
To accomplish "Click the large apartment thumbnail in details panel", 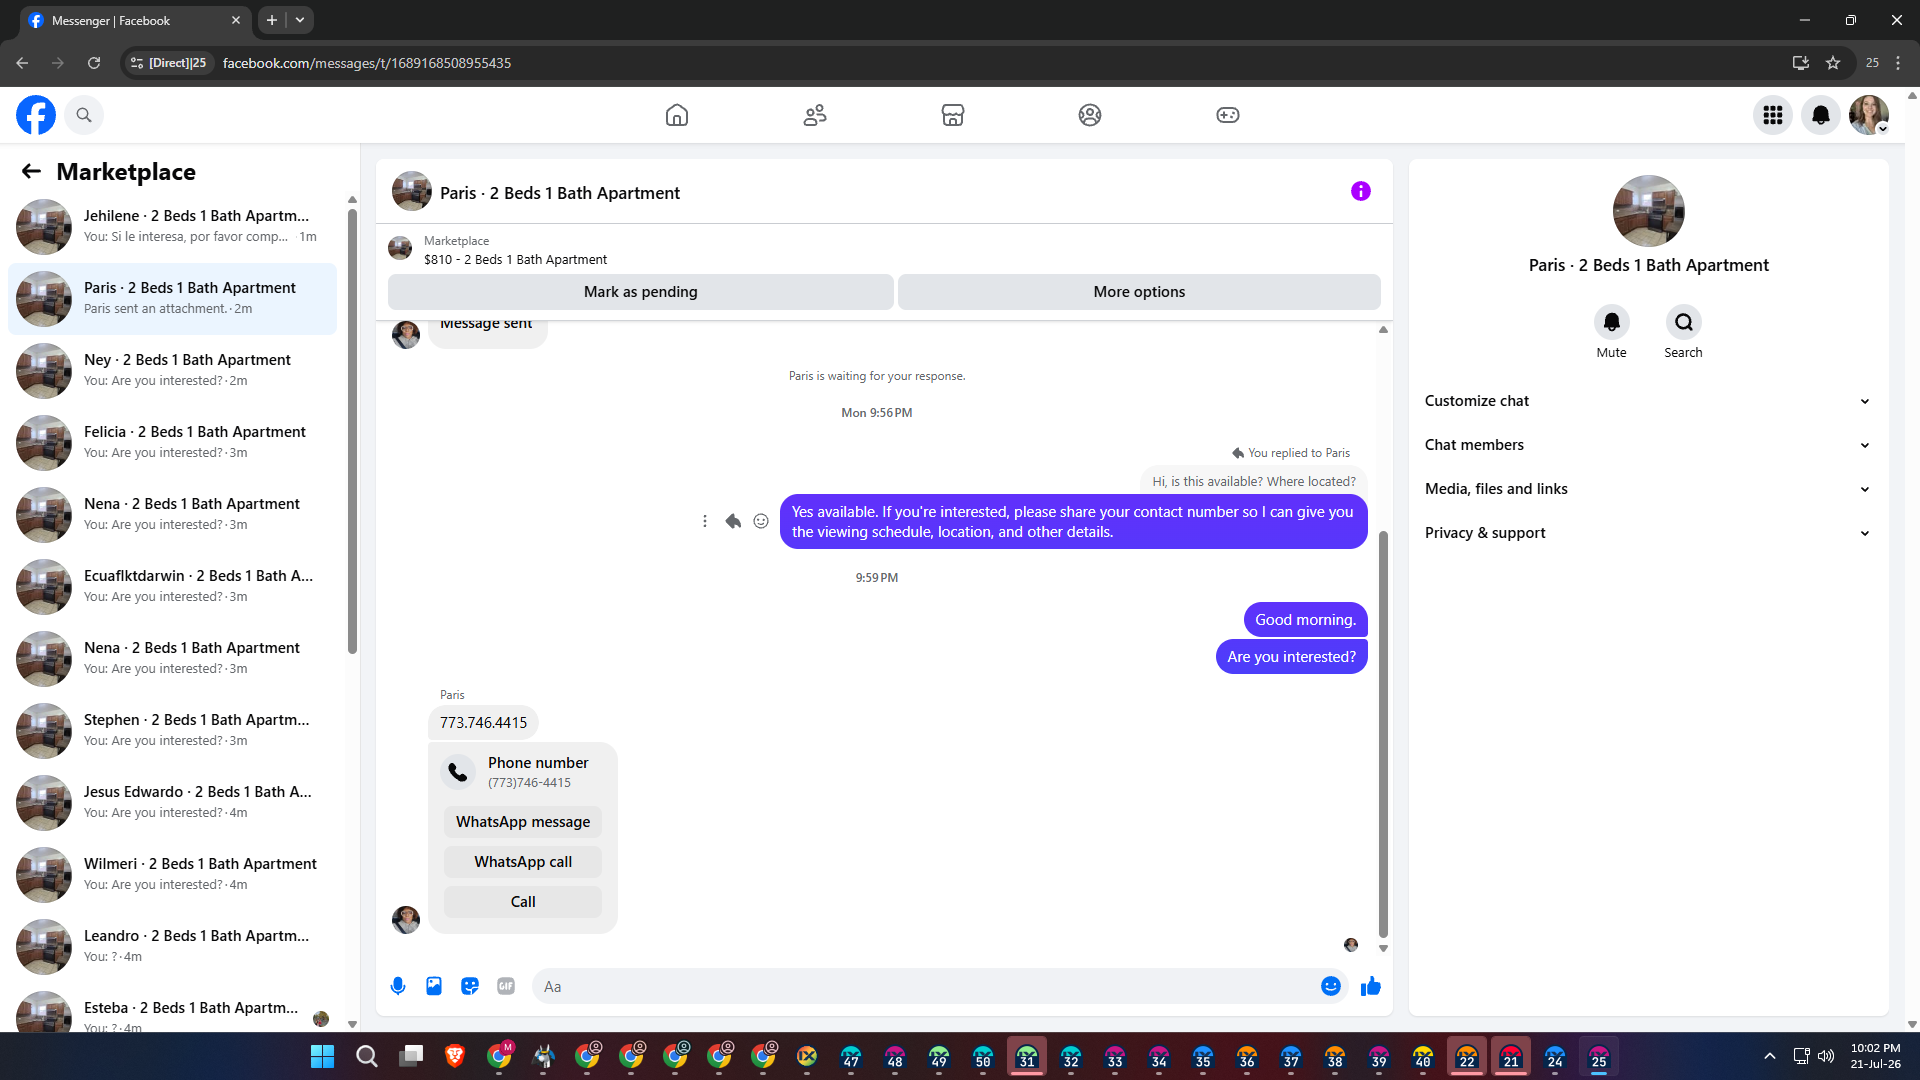I will [1649, 211].
